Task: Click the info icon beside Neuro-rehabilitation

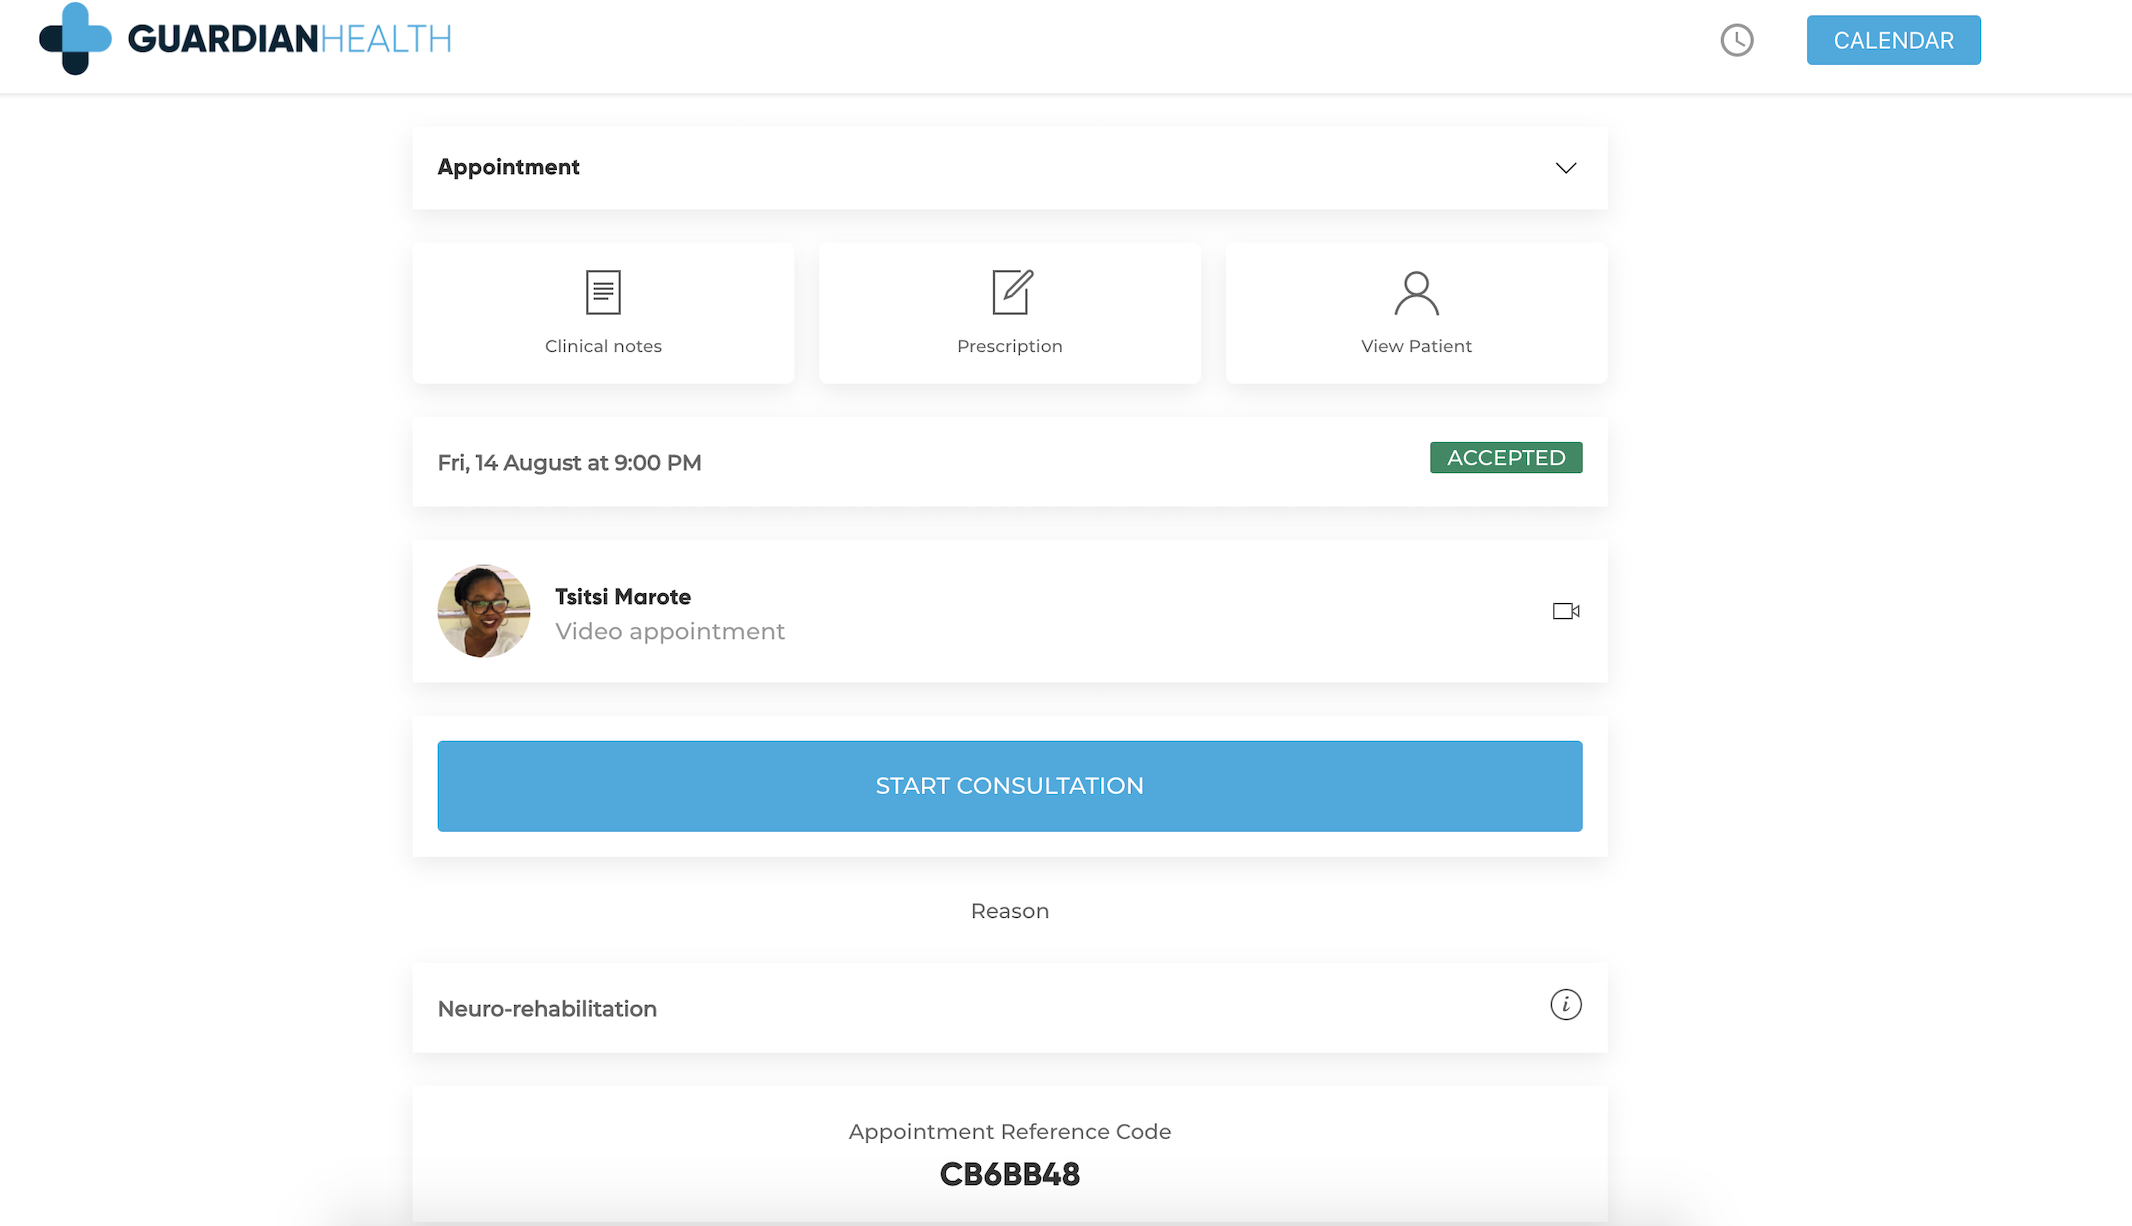Action: (1565, 1004)
